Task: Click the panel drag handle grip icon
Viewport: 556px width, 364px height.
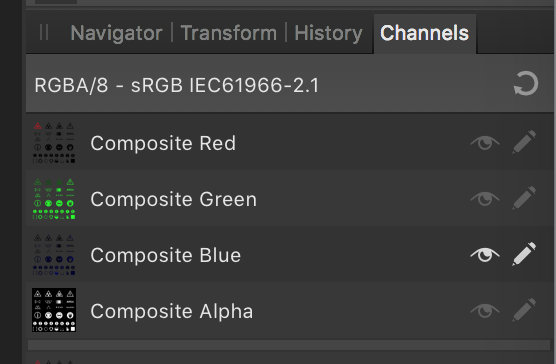Action: click(44, 32)
